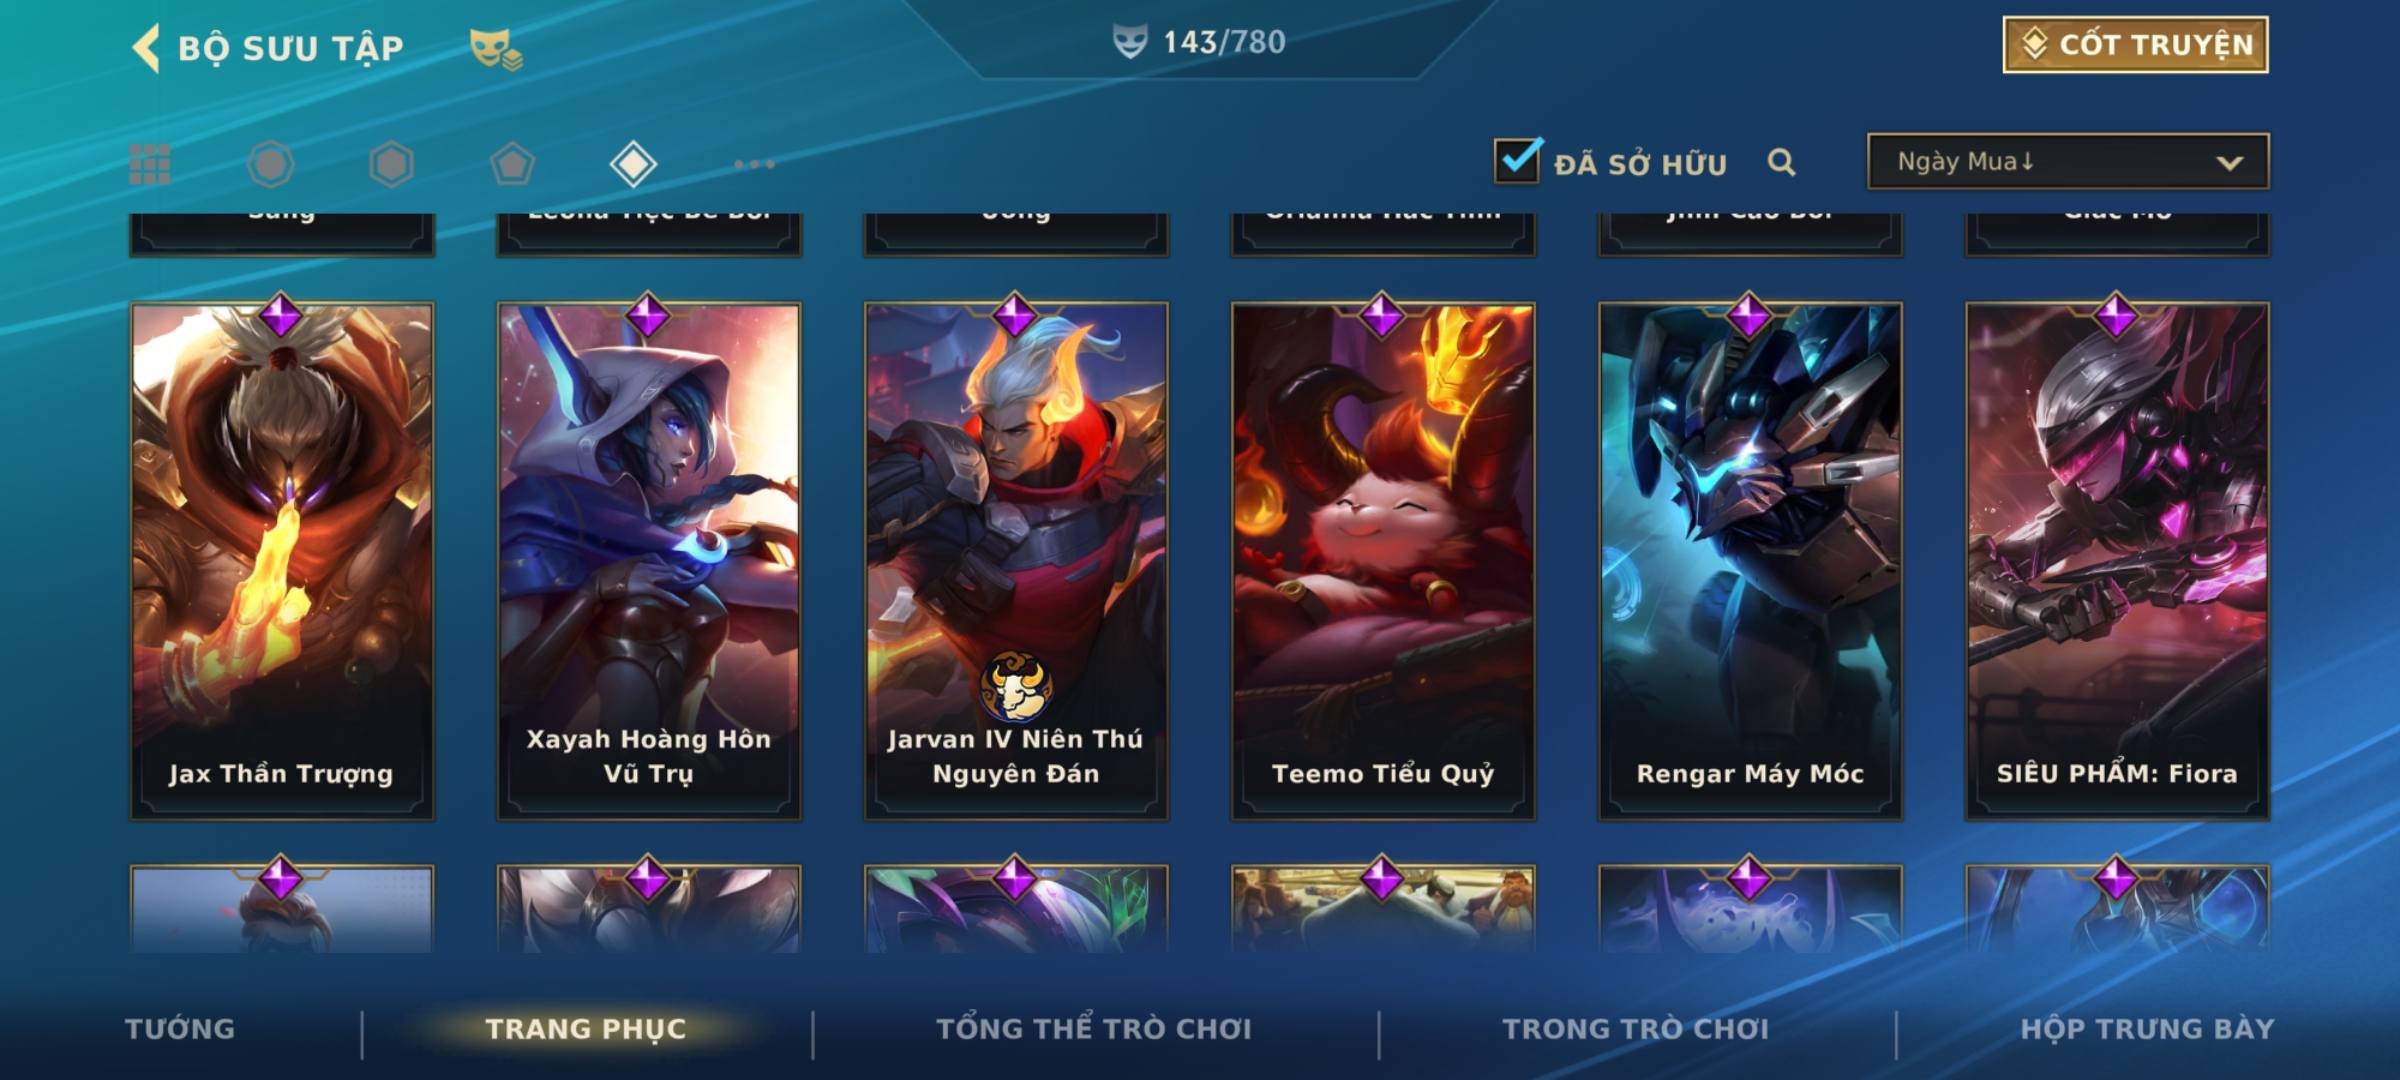Open the gold mask and coins icon

[x=496, y=50]
